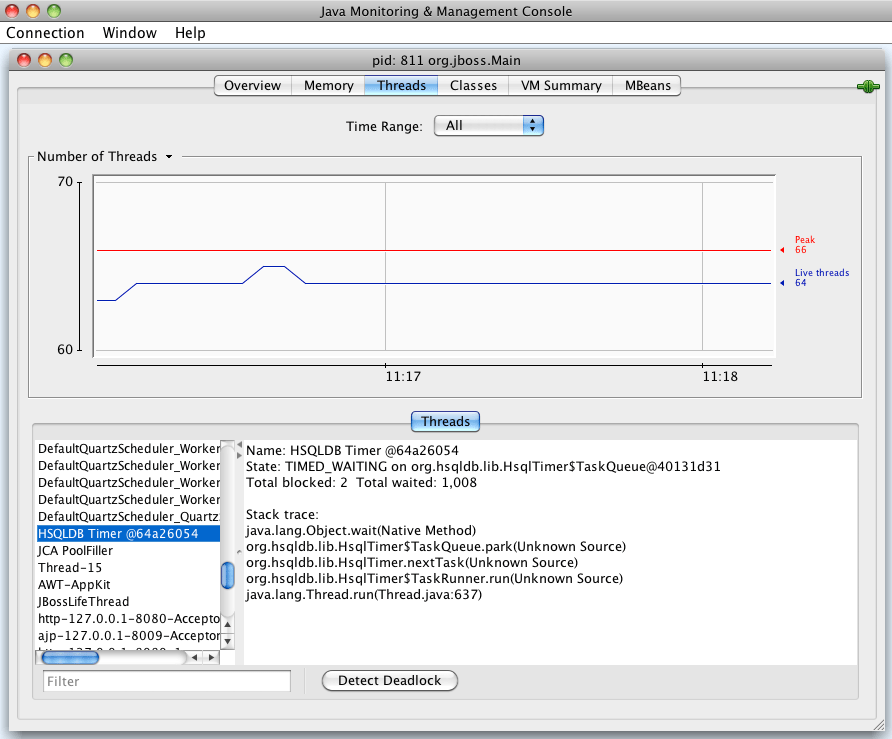Click the Threads button above the details pane
Image resolution: width=892 pixels, height=739 pixels.
(x=445, y=421)
